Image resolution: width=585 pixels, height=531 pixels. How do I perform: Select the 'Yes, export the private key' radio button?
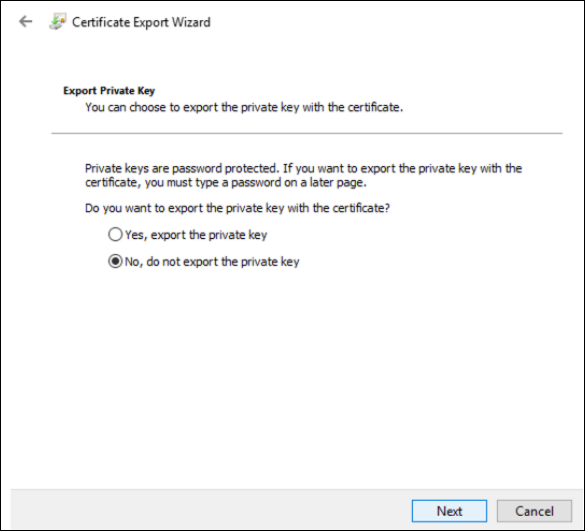tap(115, 234)
